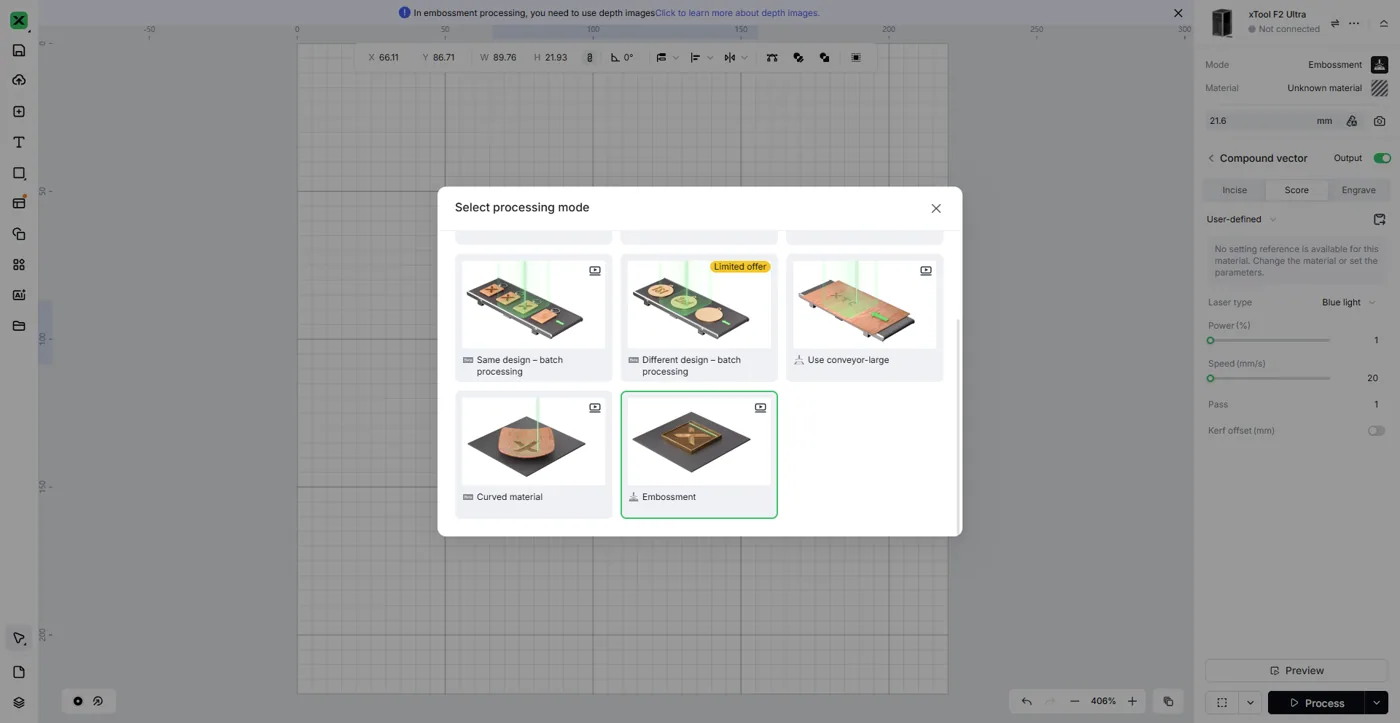Adjust the Power (%) slider

pyautogui.click(x=1269, y=340)
